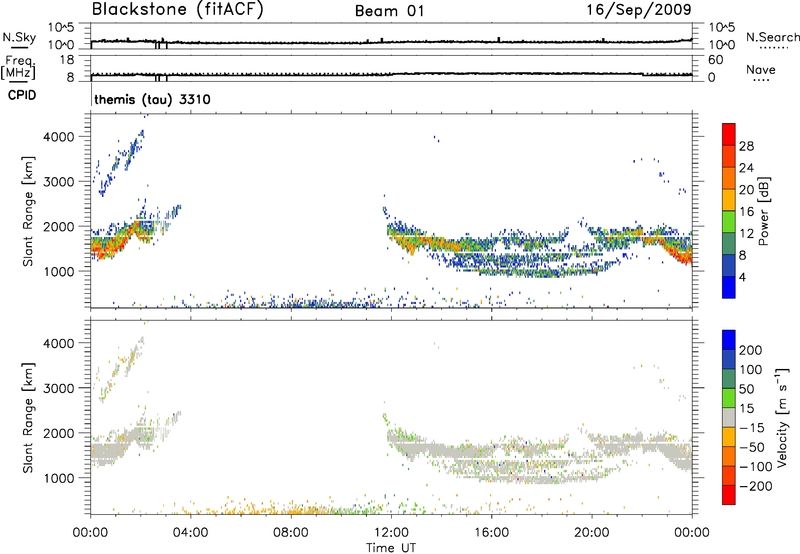Select green Power colorbar segment between 12 and 16
The width and height of the screenshot is (800, 554).
coord(729,222)
